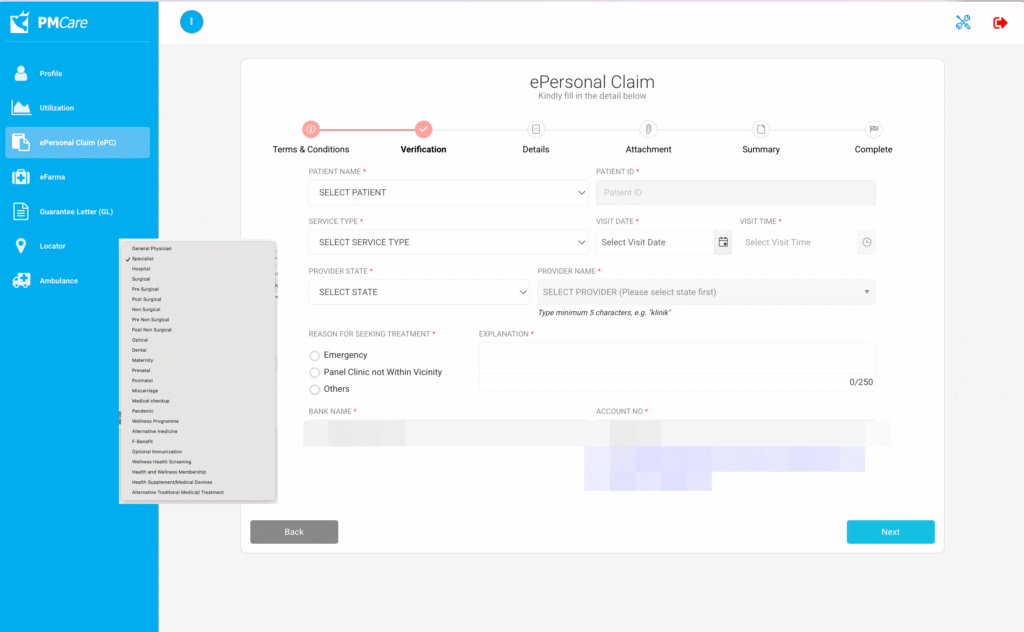Click the Ambulance icon in sidebar
The image size is (1024, 632).
pyautogui.click(x=21, y=281)
